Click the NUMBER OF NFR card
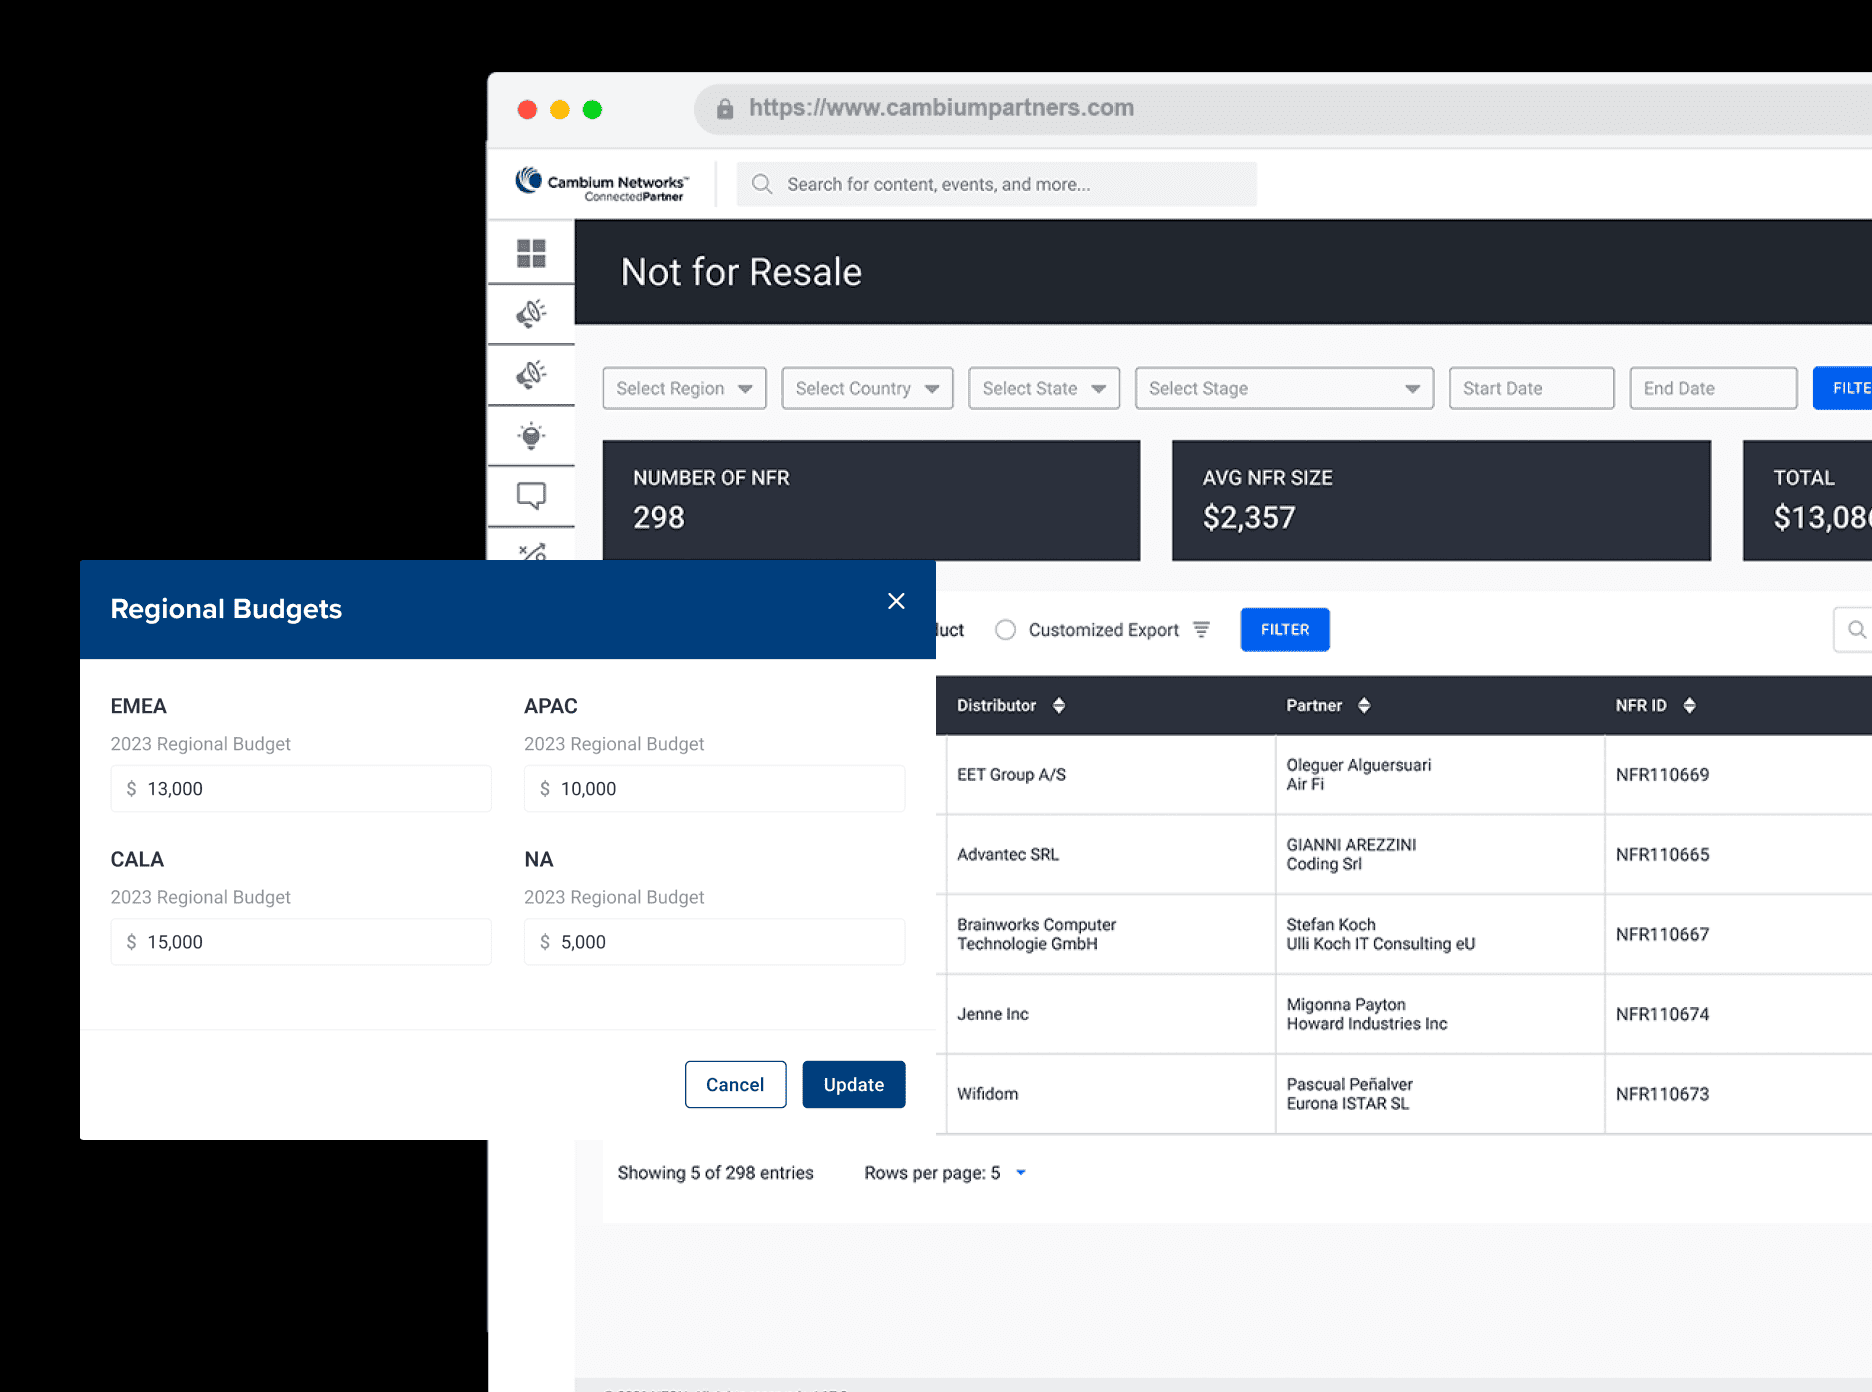The width and height of the screenshot is (1872, 1392). 871,500
